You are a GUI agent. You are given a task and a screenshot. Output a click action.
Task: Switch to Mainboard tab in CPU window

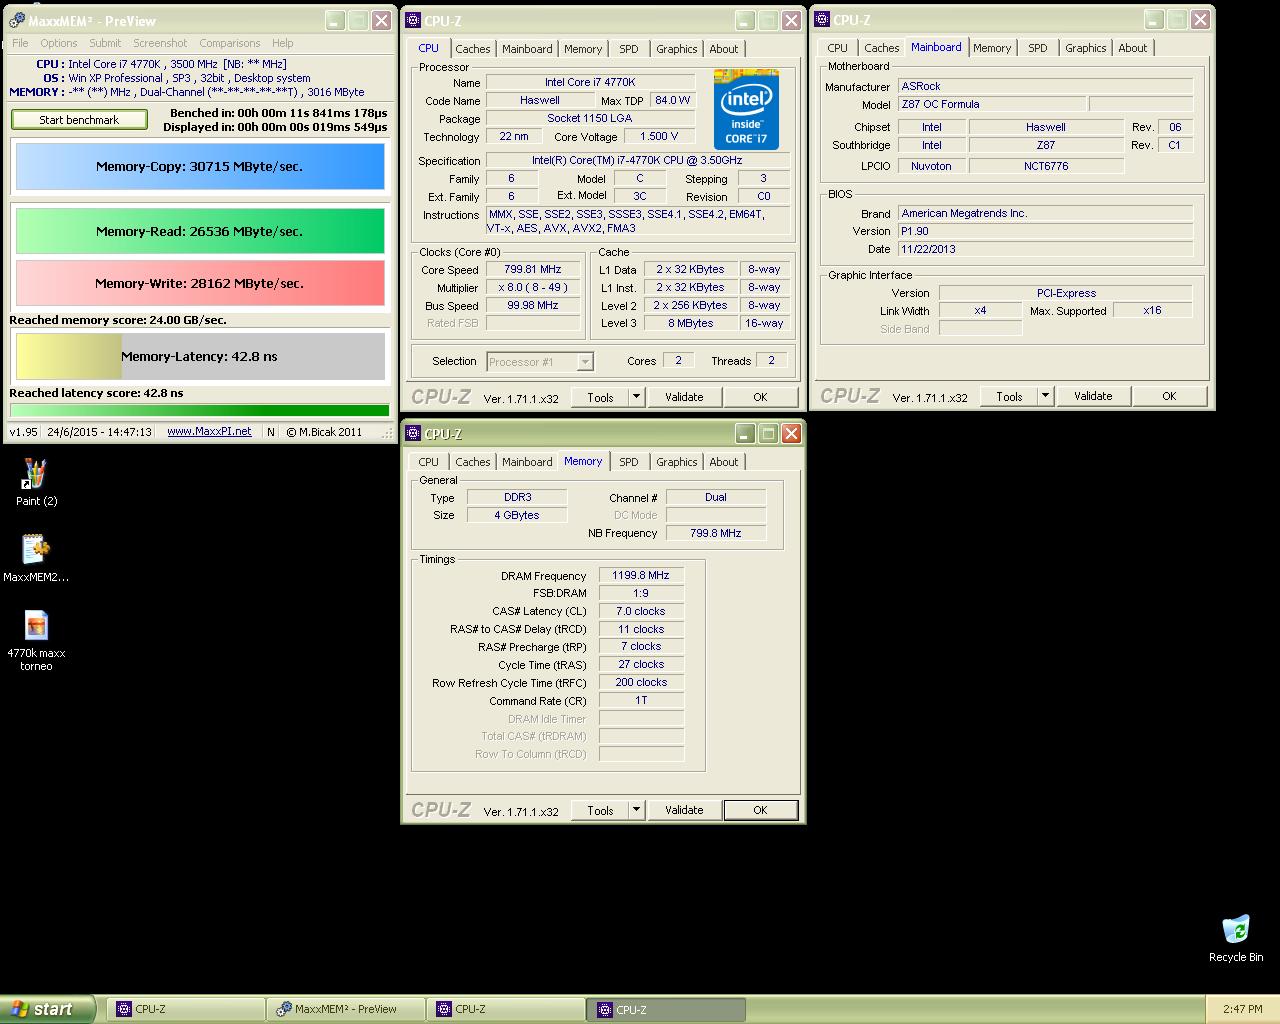click(x=527, y=49)
